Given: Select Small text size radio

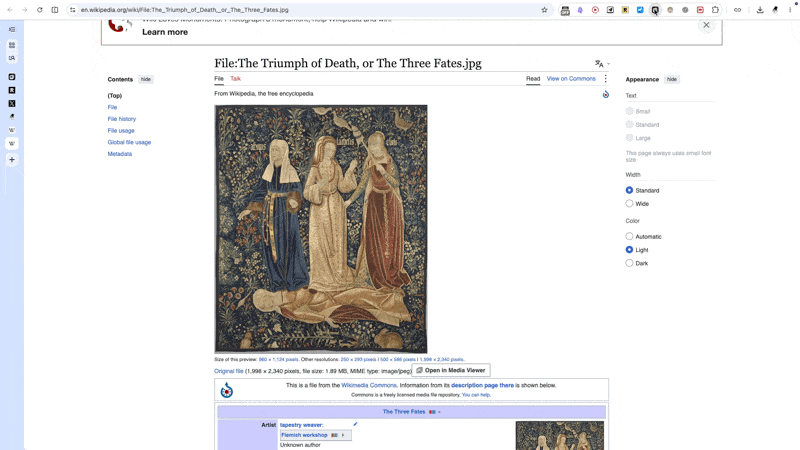Looking at the screenshot, I should (x=629, y=111).
